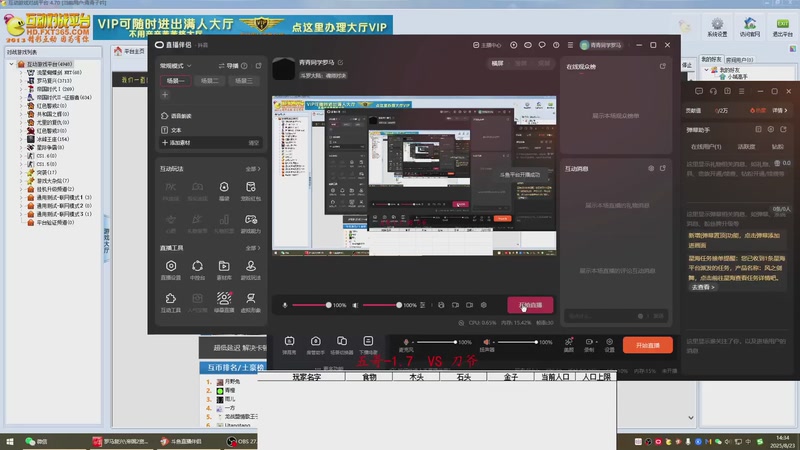Collapse the 互动游戏平台 tree root
The image size is (800, 450).
point(11,64)
